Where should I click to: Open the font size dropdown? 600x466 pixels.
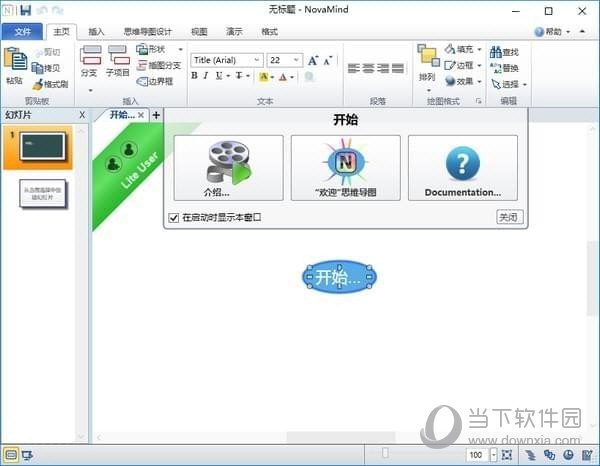[296, 60]
